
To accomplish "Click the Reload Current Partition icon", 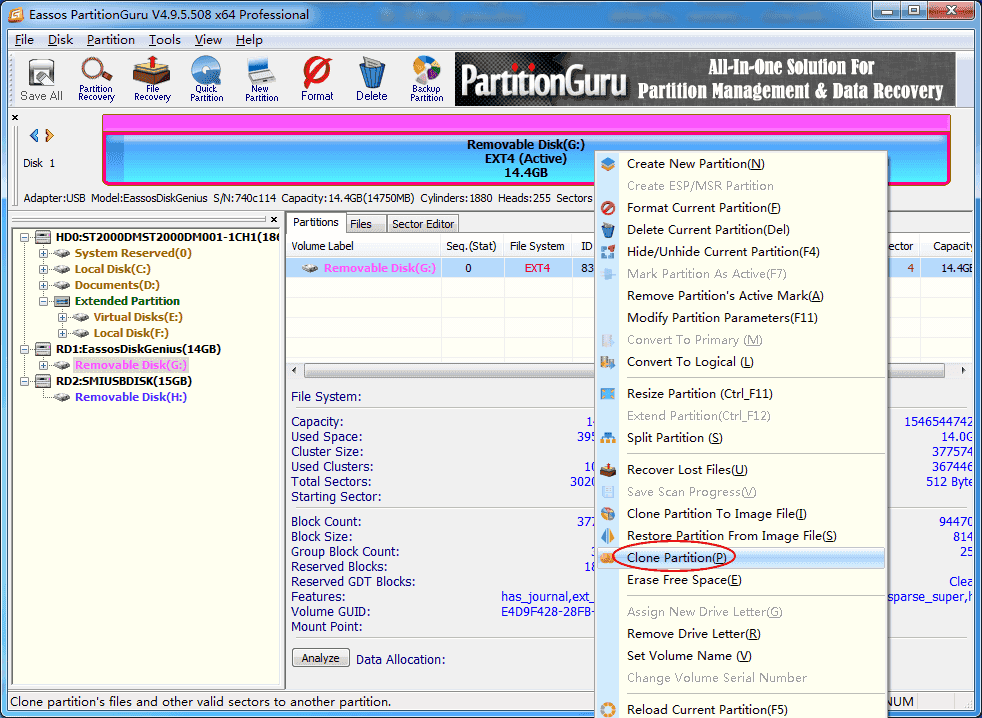I will click(x=608, y=710).
